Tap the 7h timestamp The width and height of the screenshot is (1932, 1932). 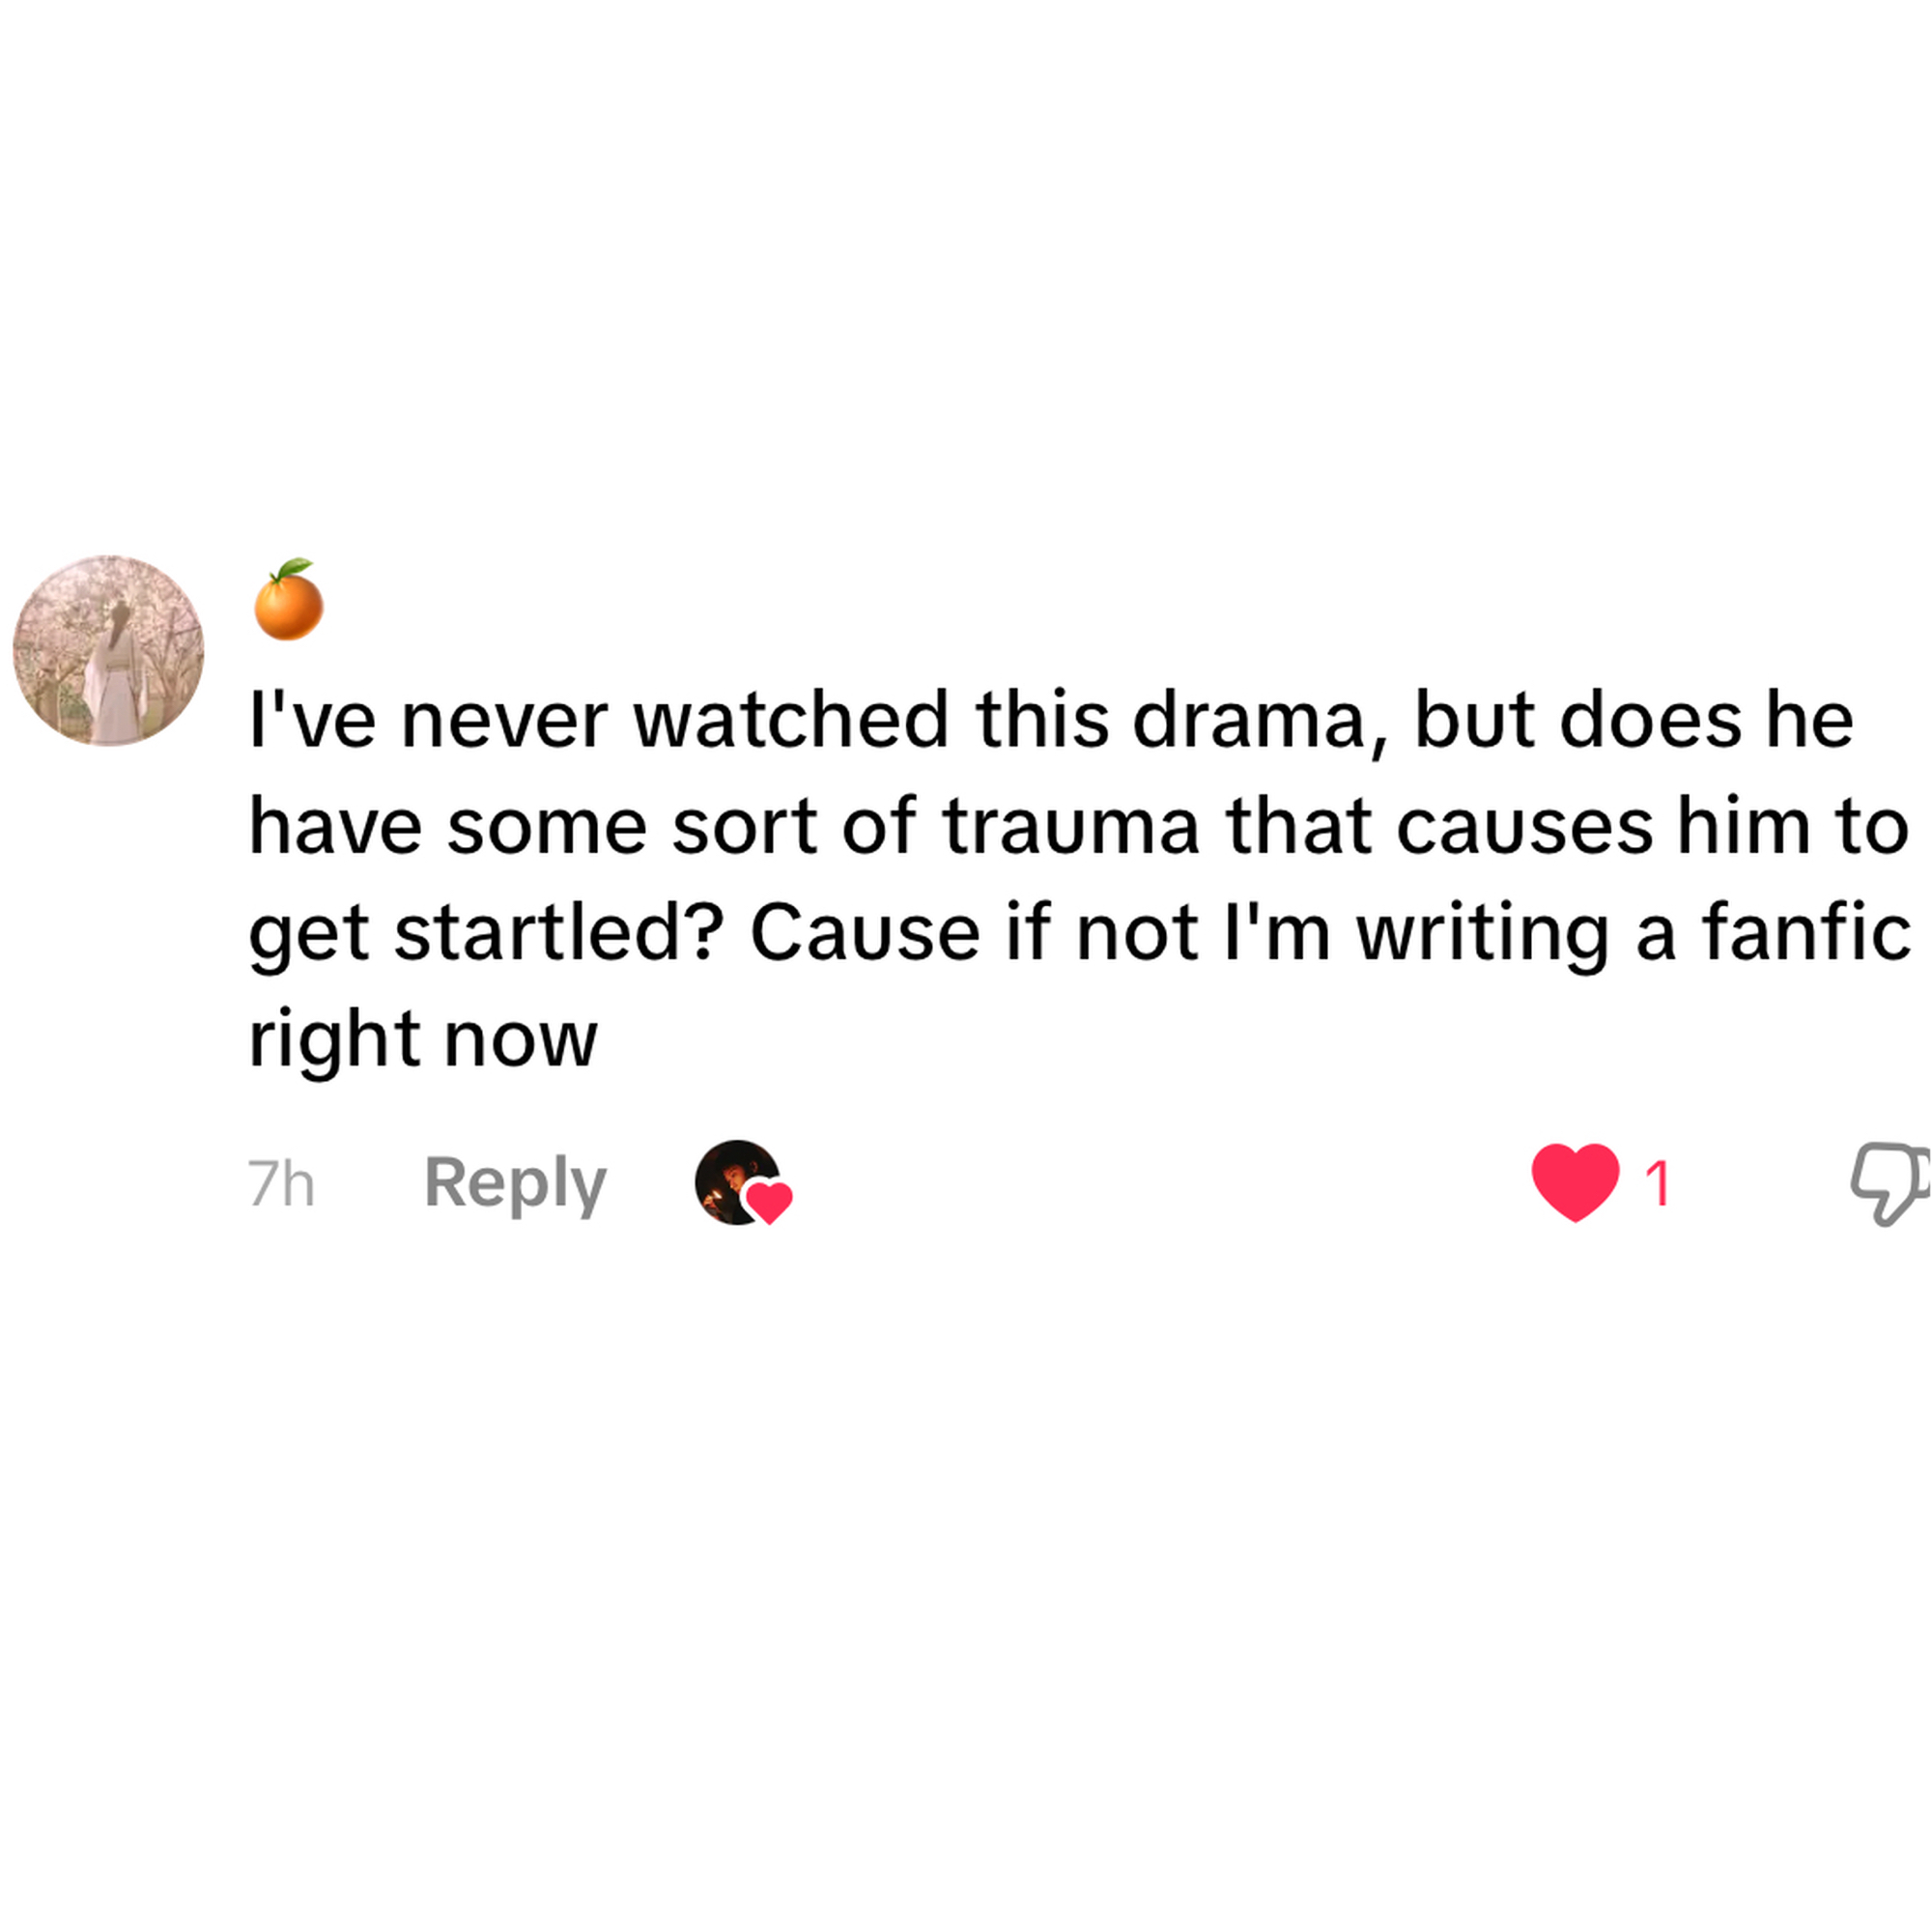tap(281, 1184)
